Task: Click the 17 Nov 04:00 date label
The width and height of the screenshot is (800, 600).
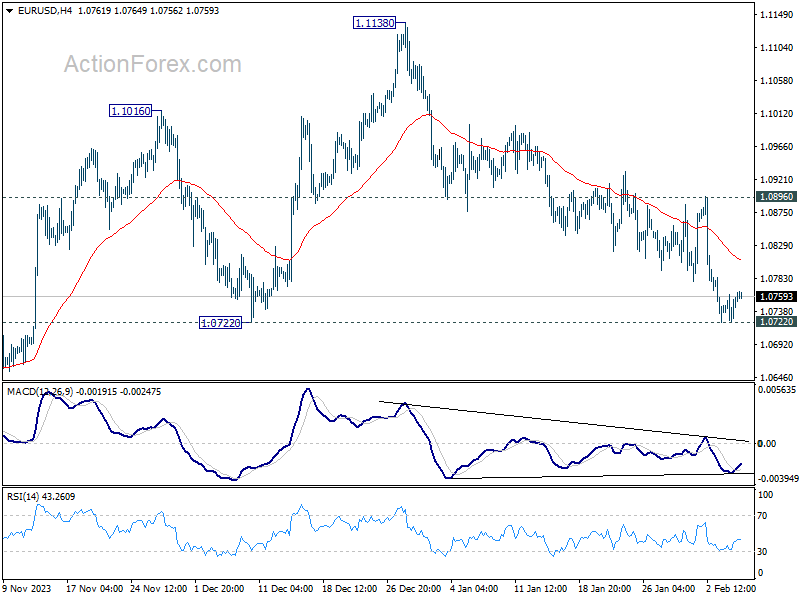Action: click(94, 588)
